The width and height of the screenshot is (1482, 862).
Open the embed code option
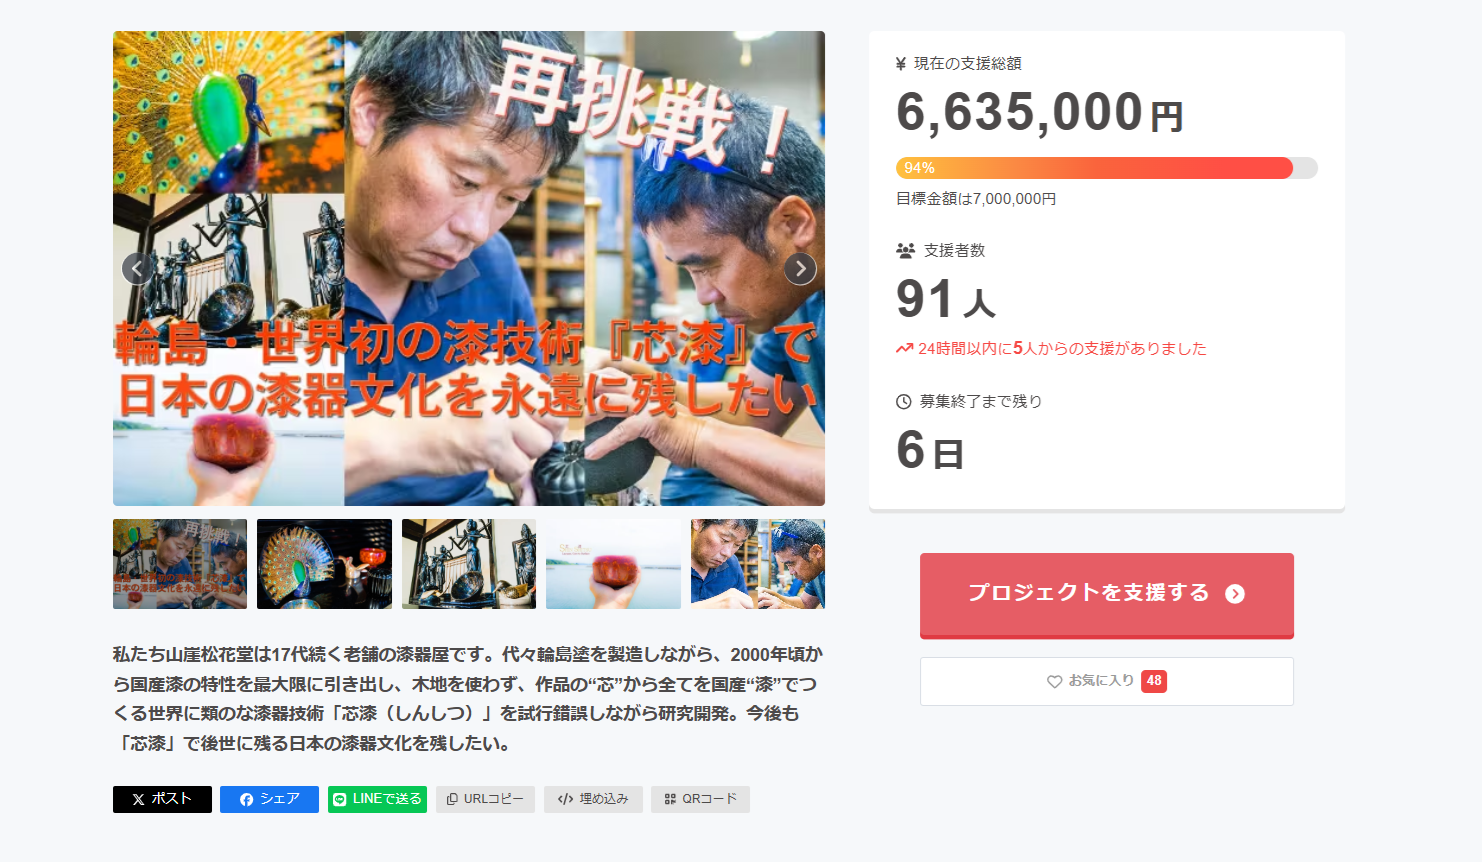click(593, 799)
